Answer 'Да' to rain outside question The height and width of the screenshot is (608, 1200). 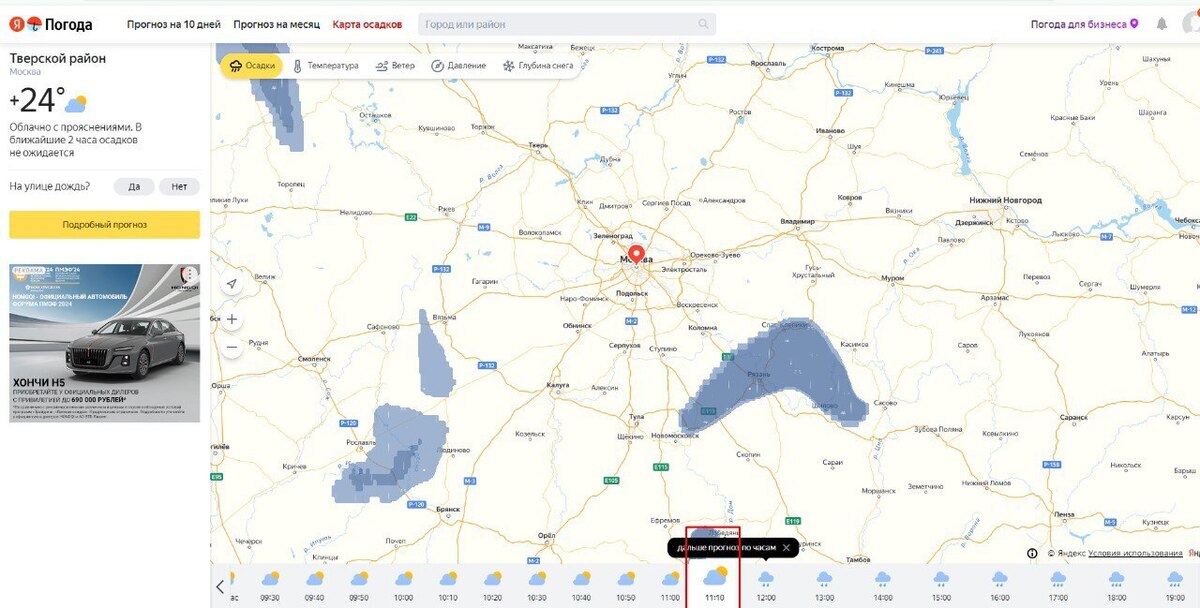134,187
